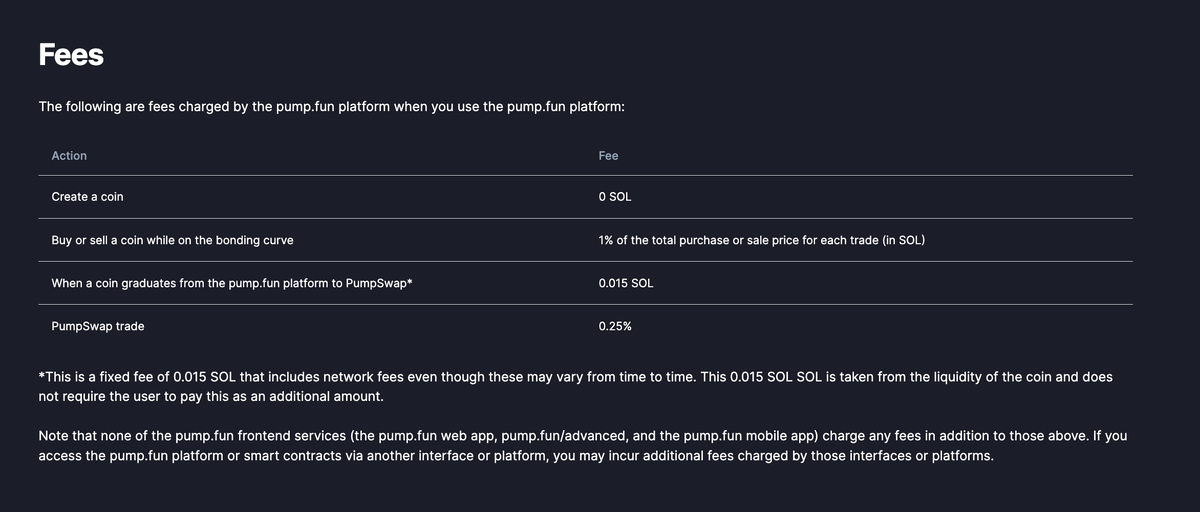The image size is (1200, 512).
Task: Click the "0 SOL" fee value
Action: click(615, 197)
